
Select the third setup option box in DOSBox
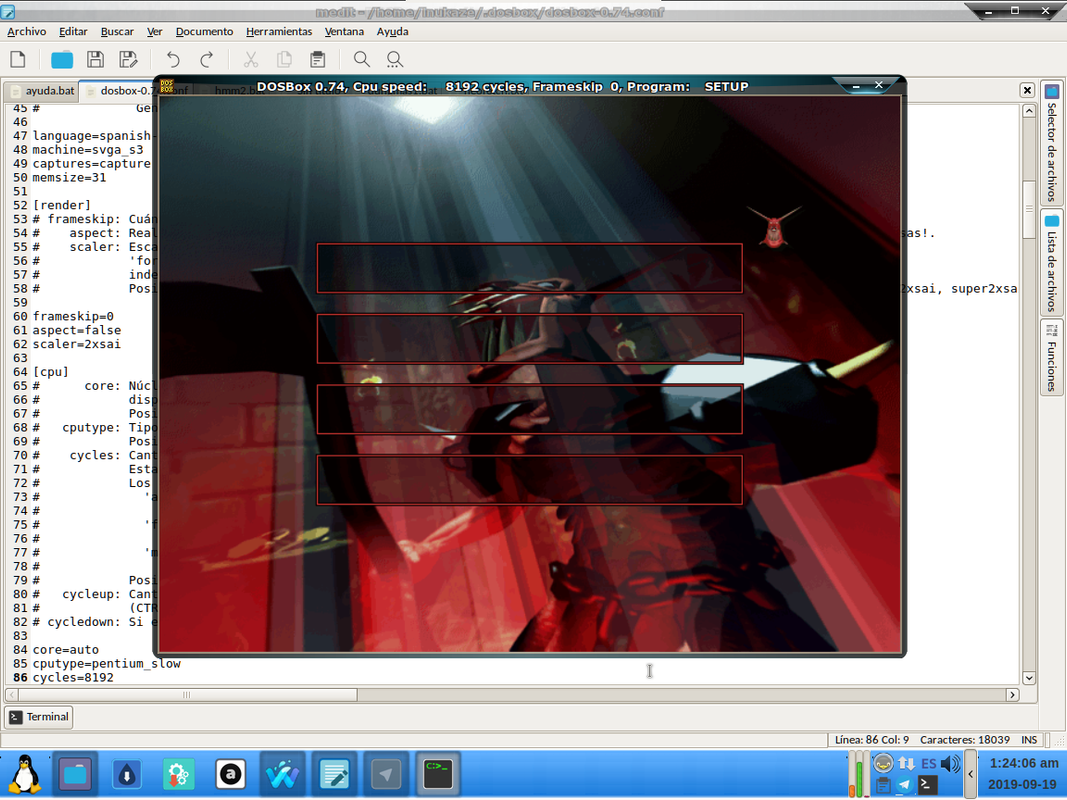coord(529,409)
